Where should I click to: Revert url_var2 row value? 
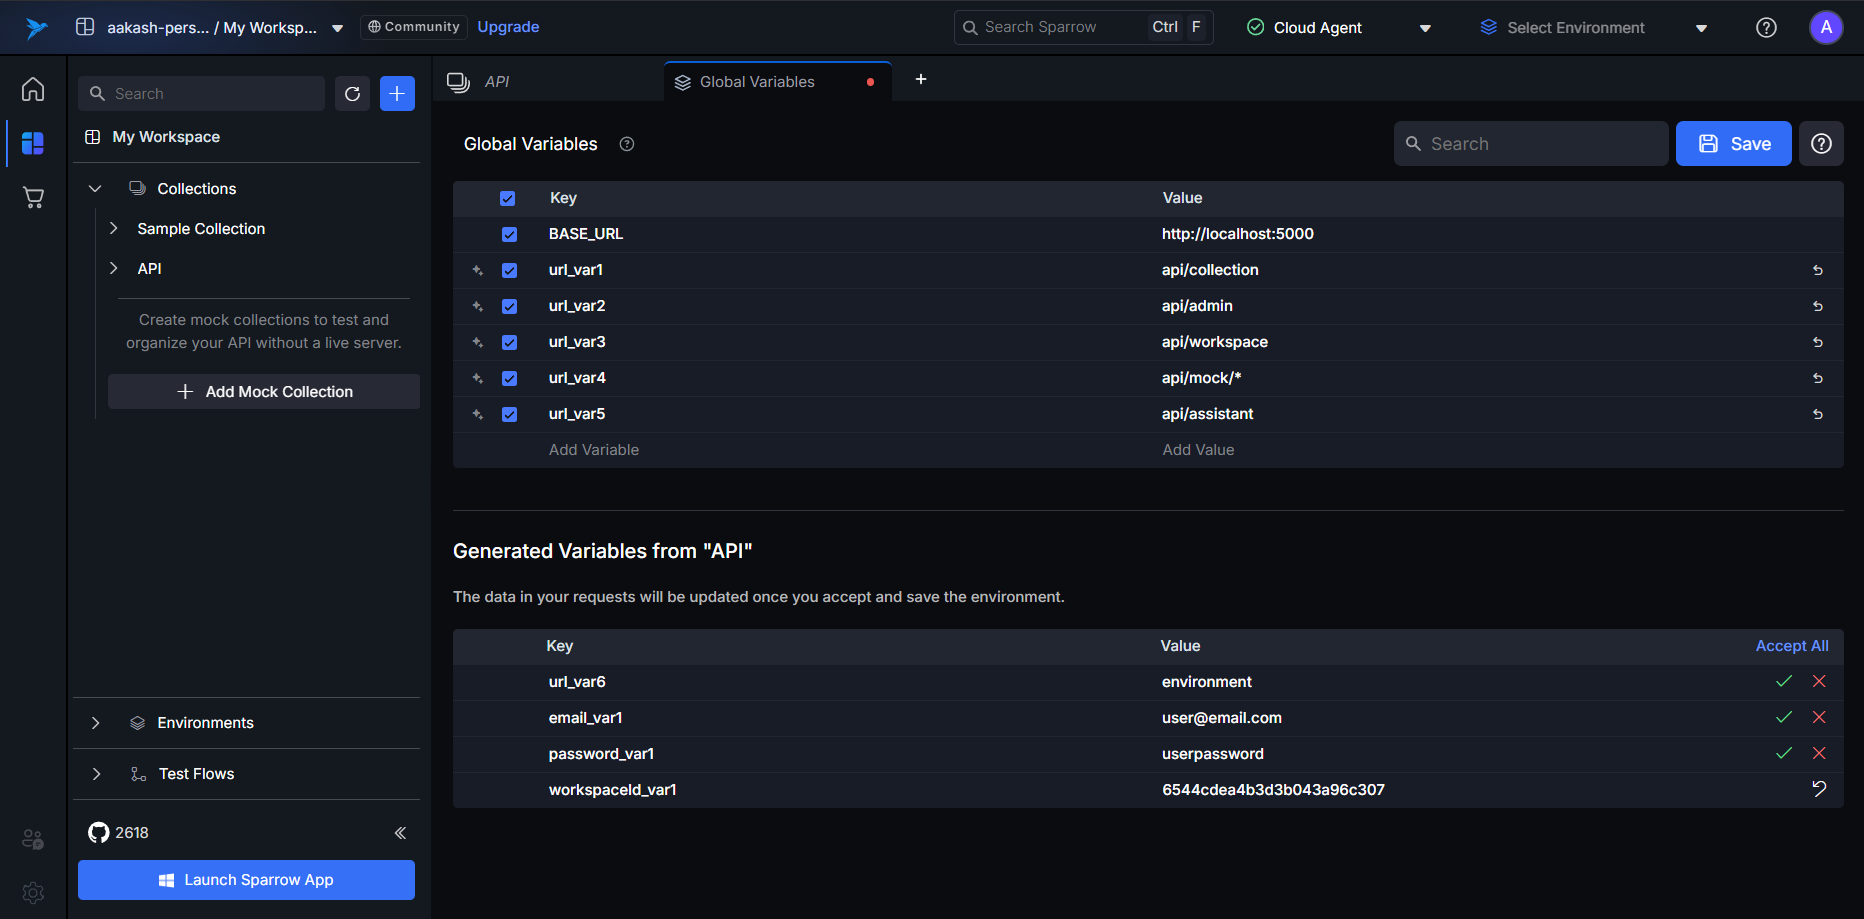coord(1818,306)
